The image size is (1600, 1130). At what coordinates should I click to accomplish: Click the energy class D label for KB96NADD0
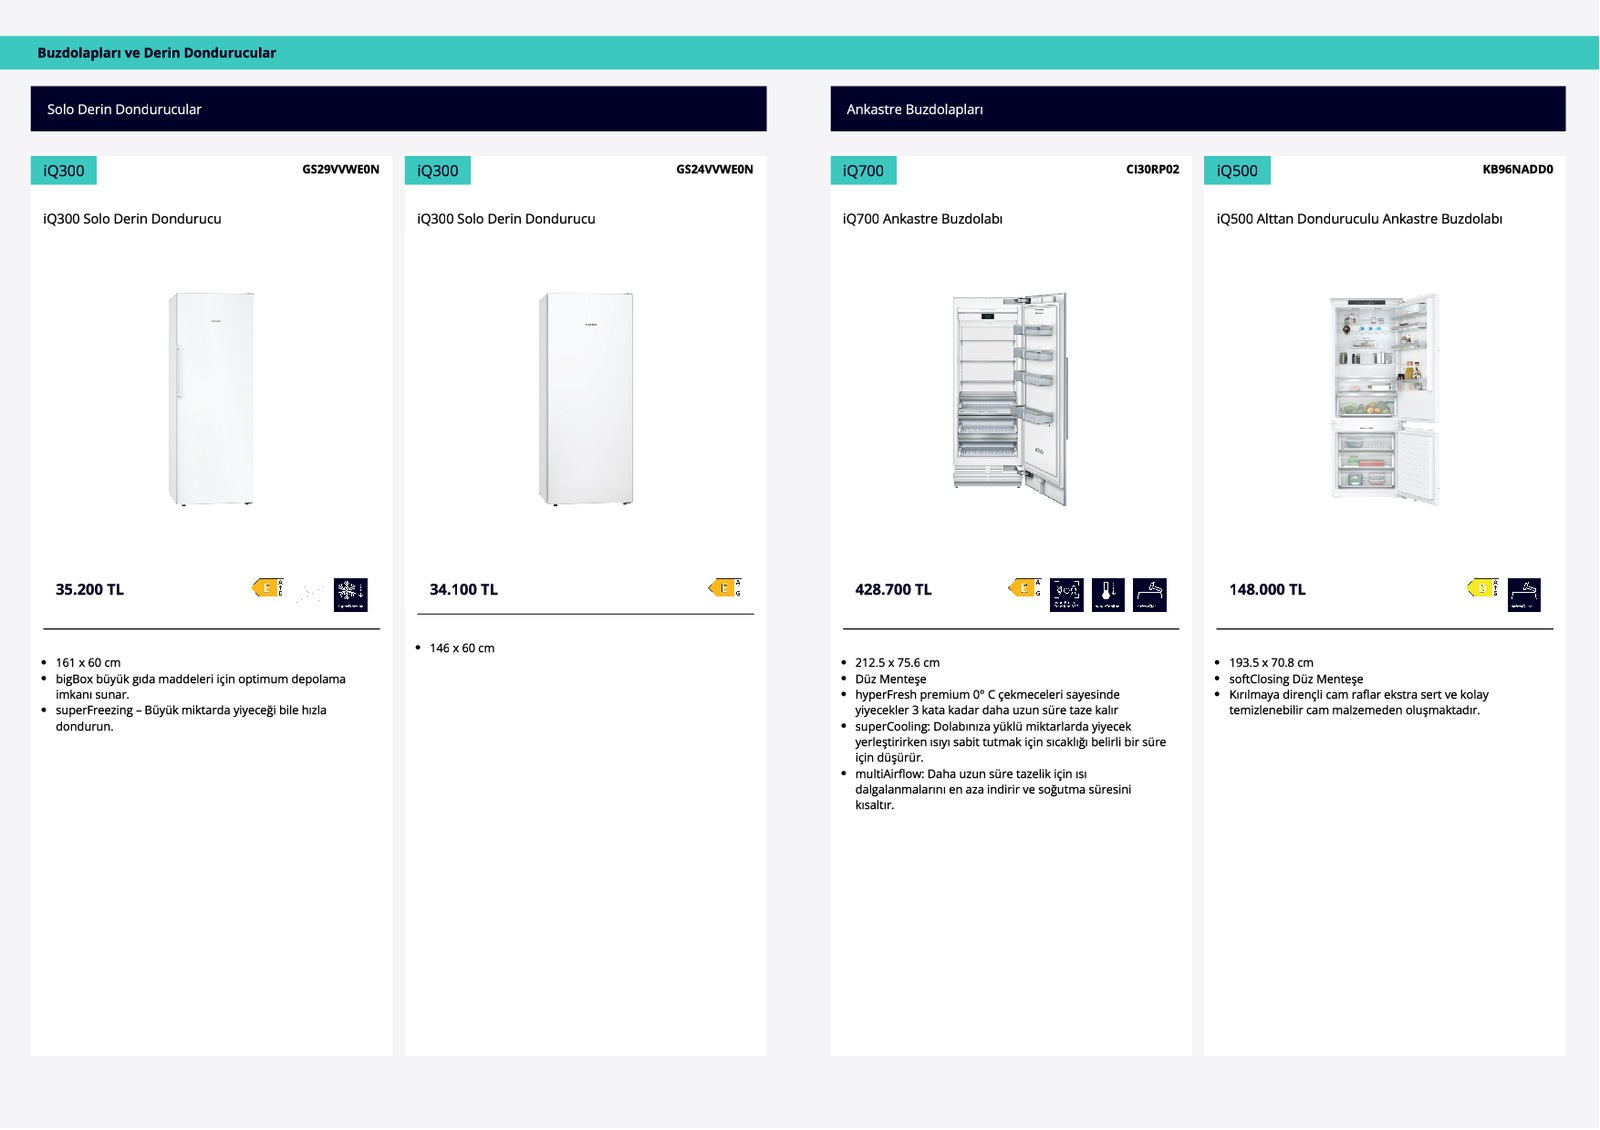pos(1482,588)
